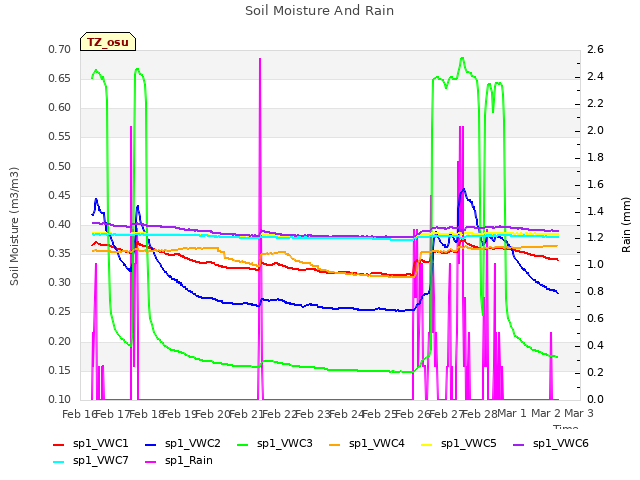
Task: Click the TZ_osu site label
Action: click(108, 42)
